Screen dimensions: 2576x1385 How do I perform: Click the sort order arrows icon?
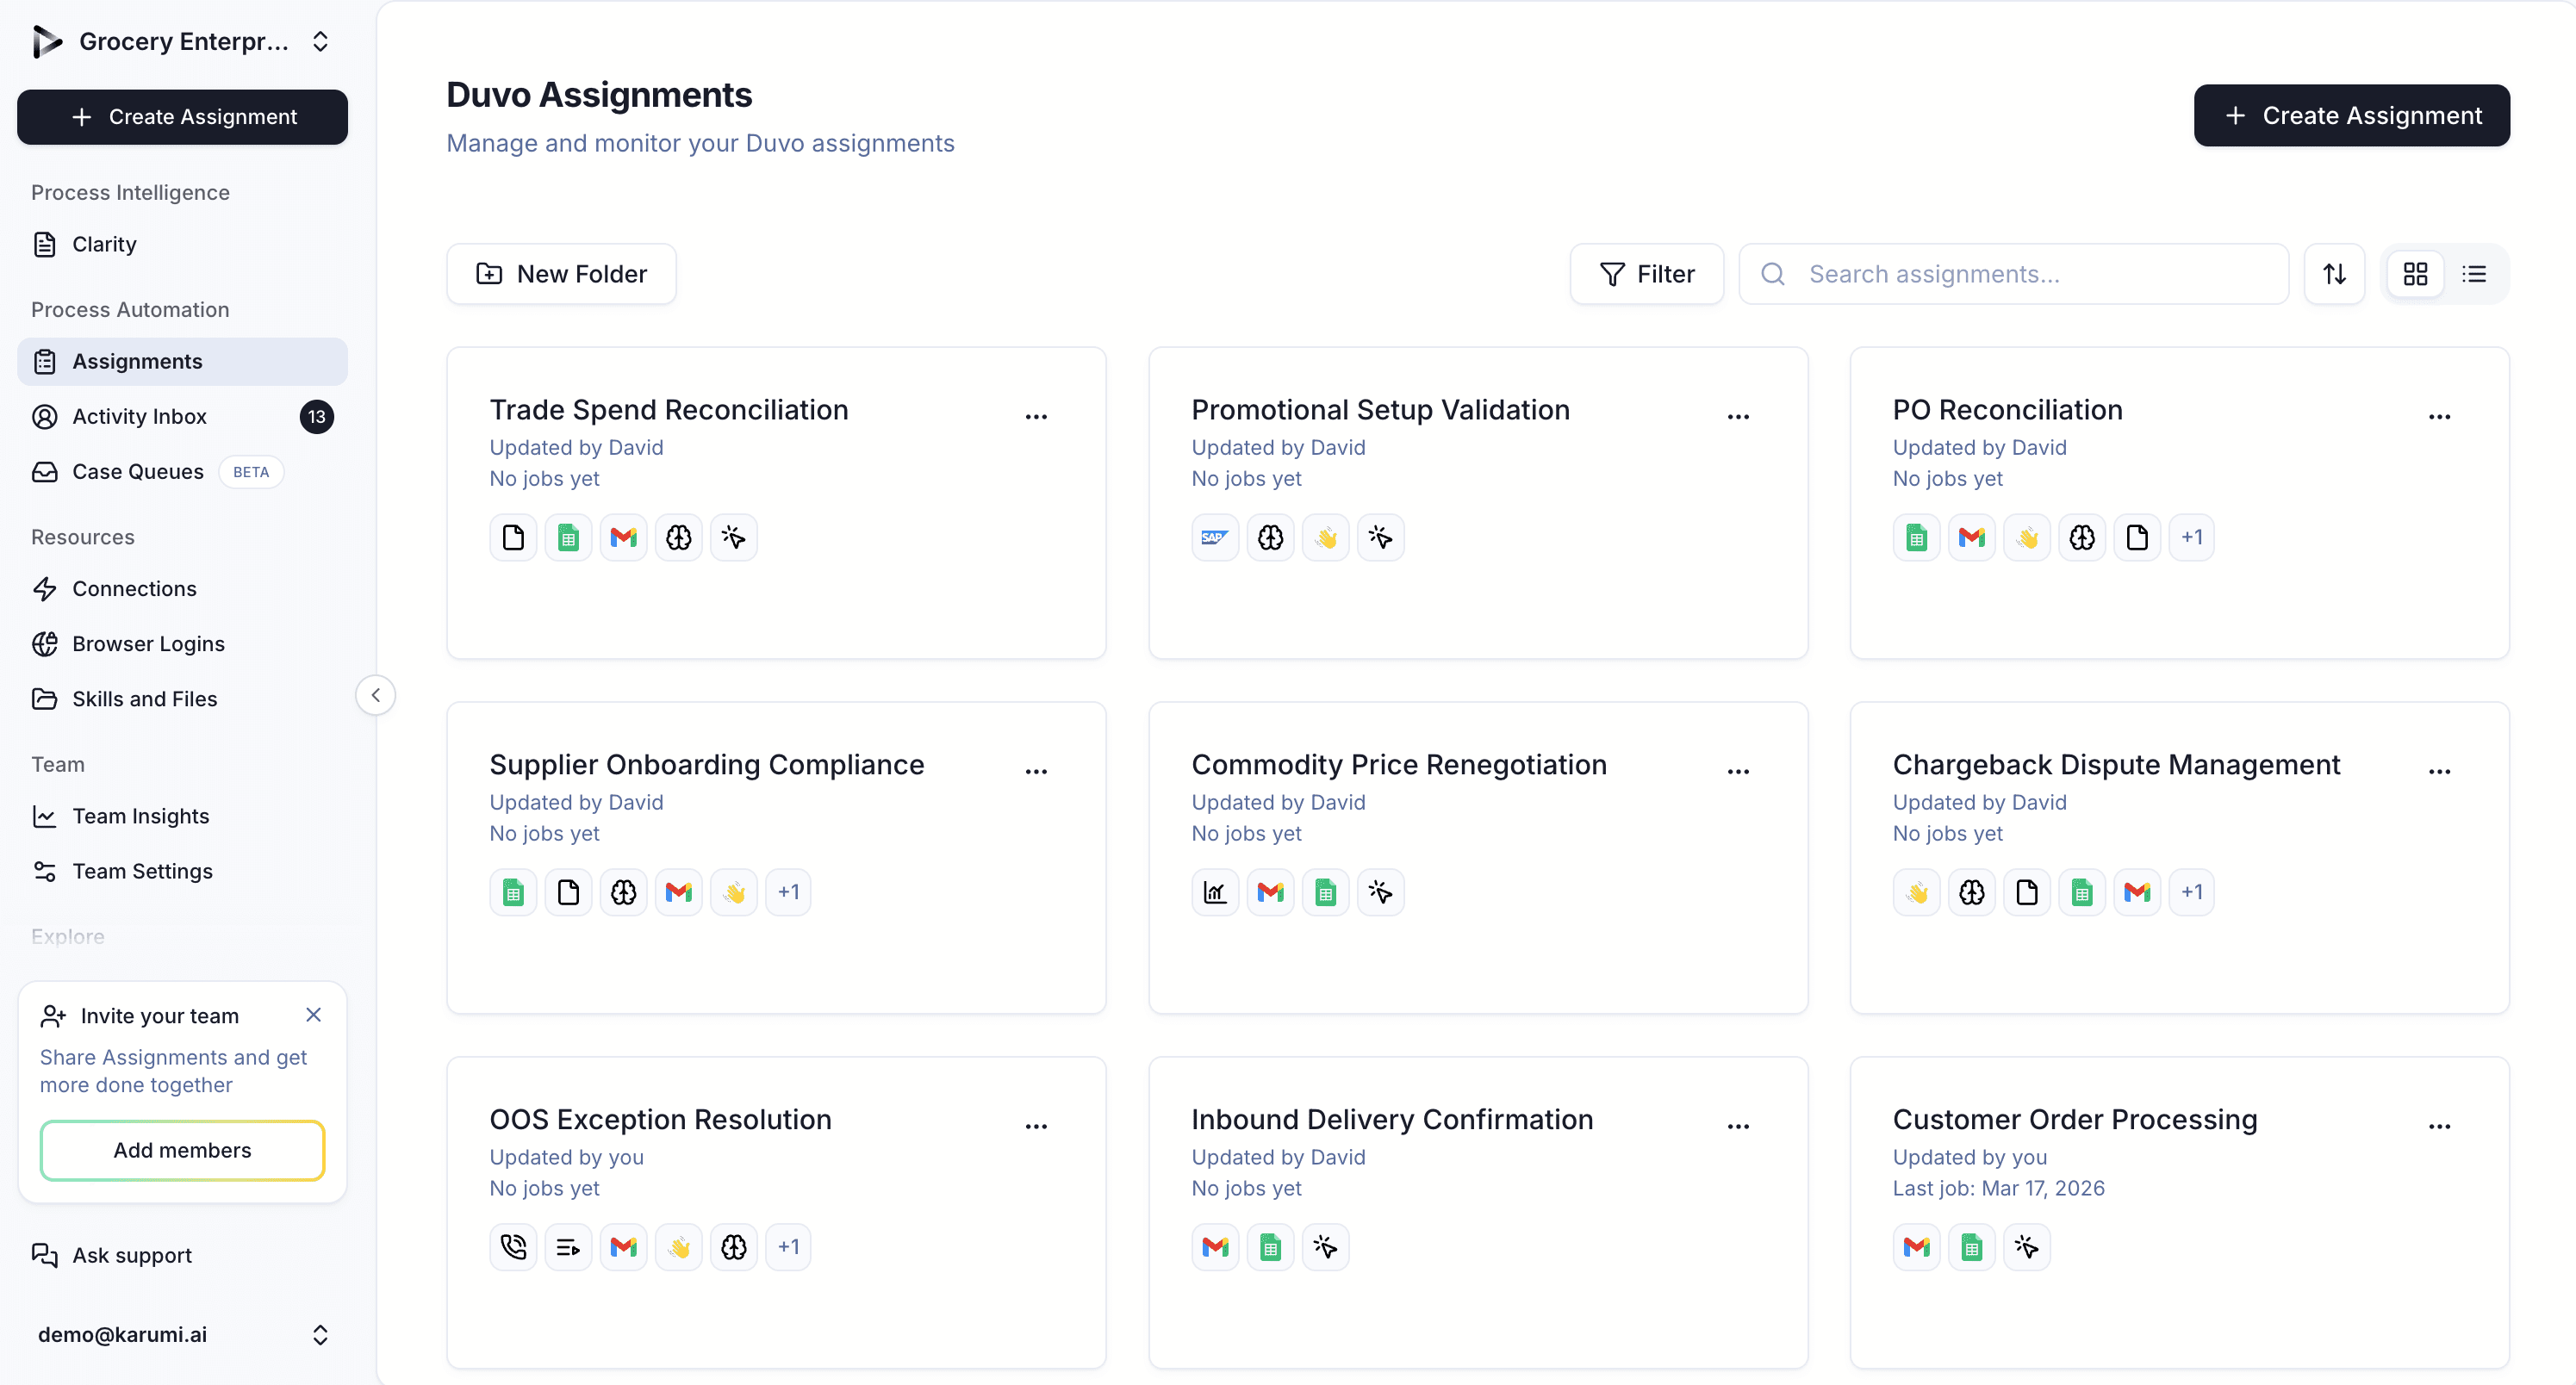coord(2334,274)
